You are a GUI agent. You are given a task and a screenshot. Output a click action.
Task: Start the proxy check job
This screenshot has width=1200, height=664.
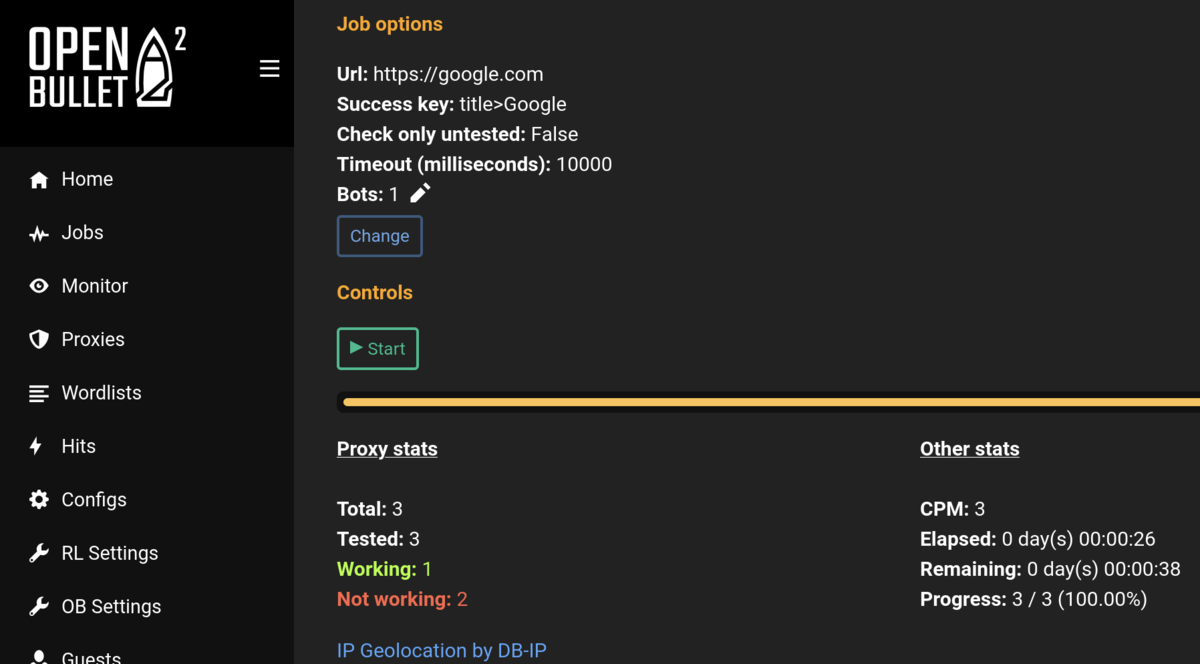tap(378, 349)
